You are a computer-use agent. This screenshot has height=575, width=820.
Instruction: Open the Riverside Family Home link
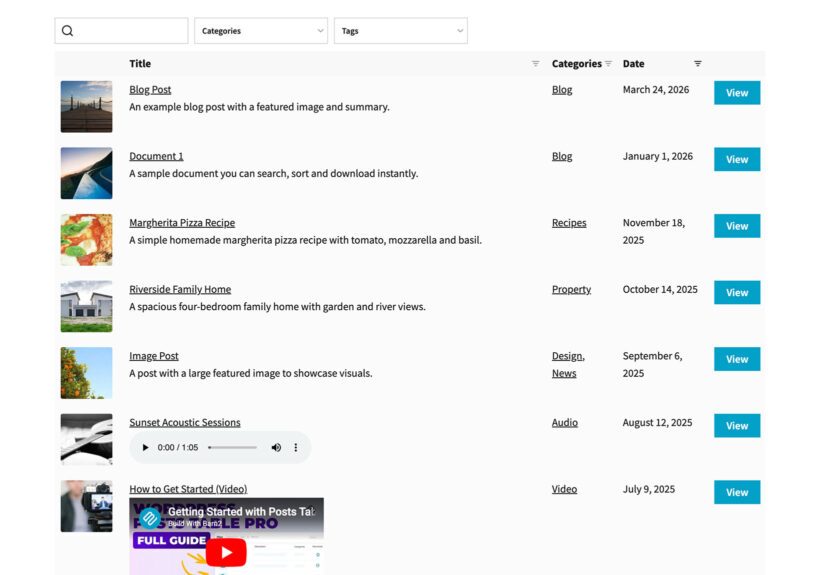180,289
